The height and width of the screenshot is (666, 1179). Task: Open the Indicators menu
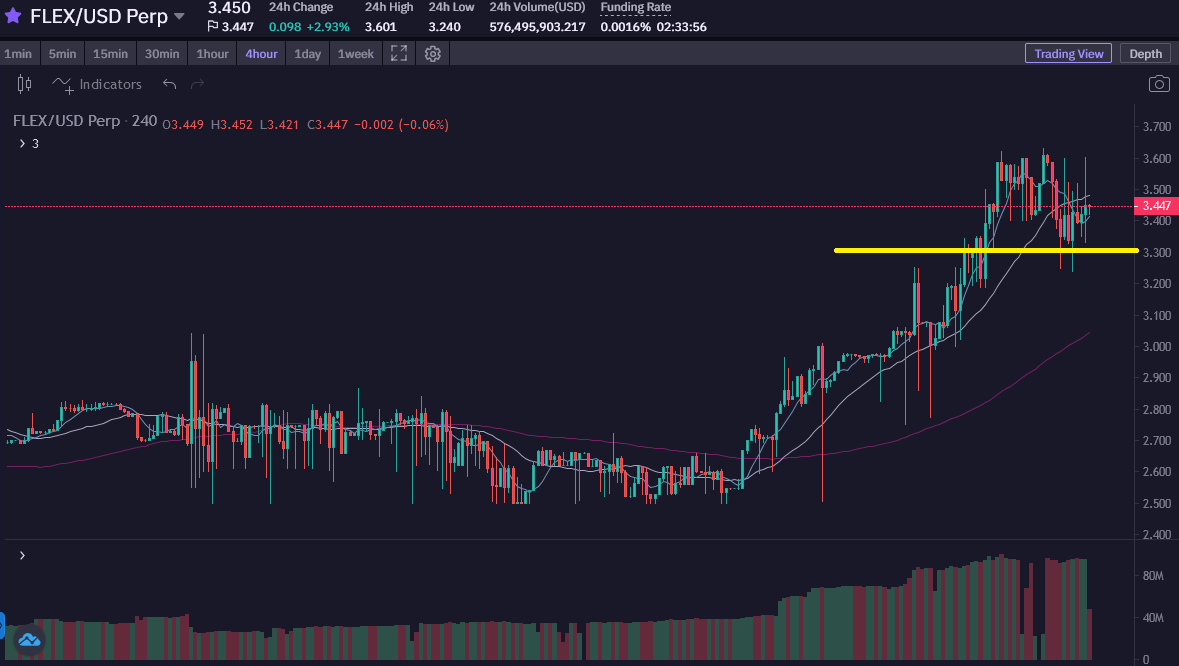pyautogui.click(x=96, y=85)
